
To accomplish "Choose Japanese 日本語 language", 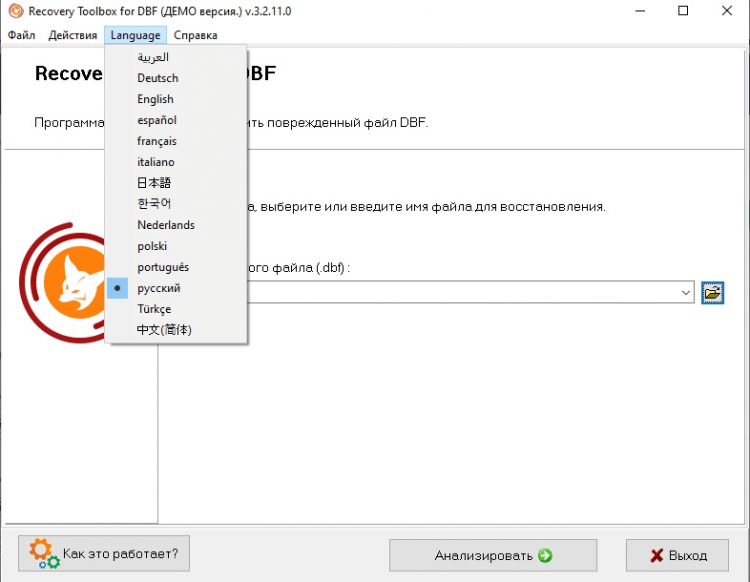I will click(176, 183).
